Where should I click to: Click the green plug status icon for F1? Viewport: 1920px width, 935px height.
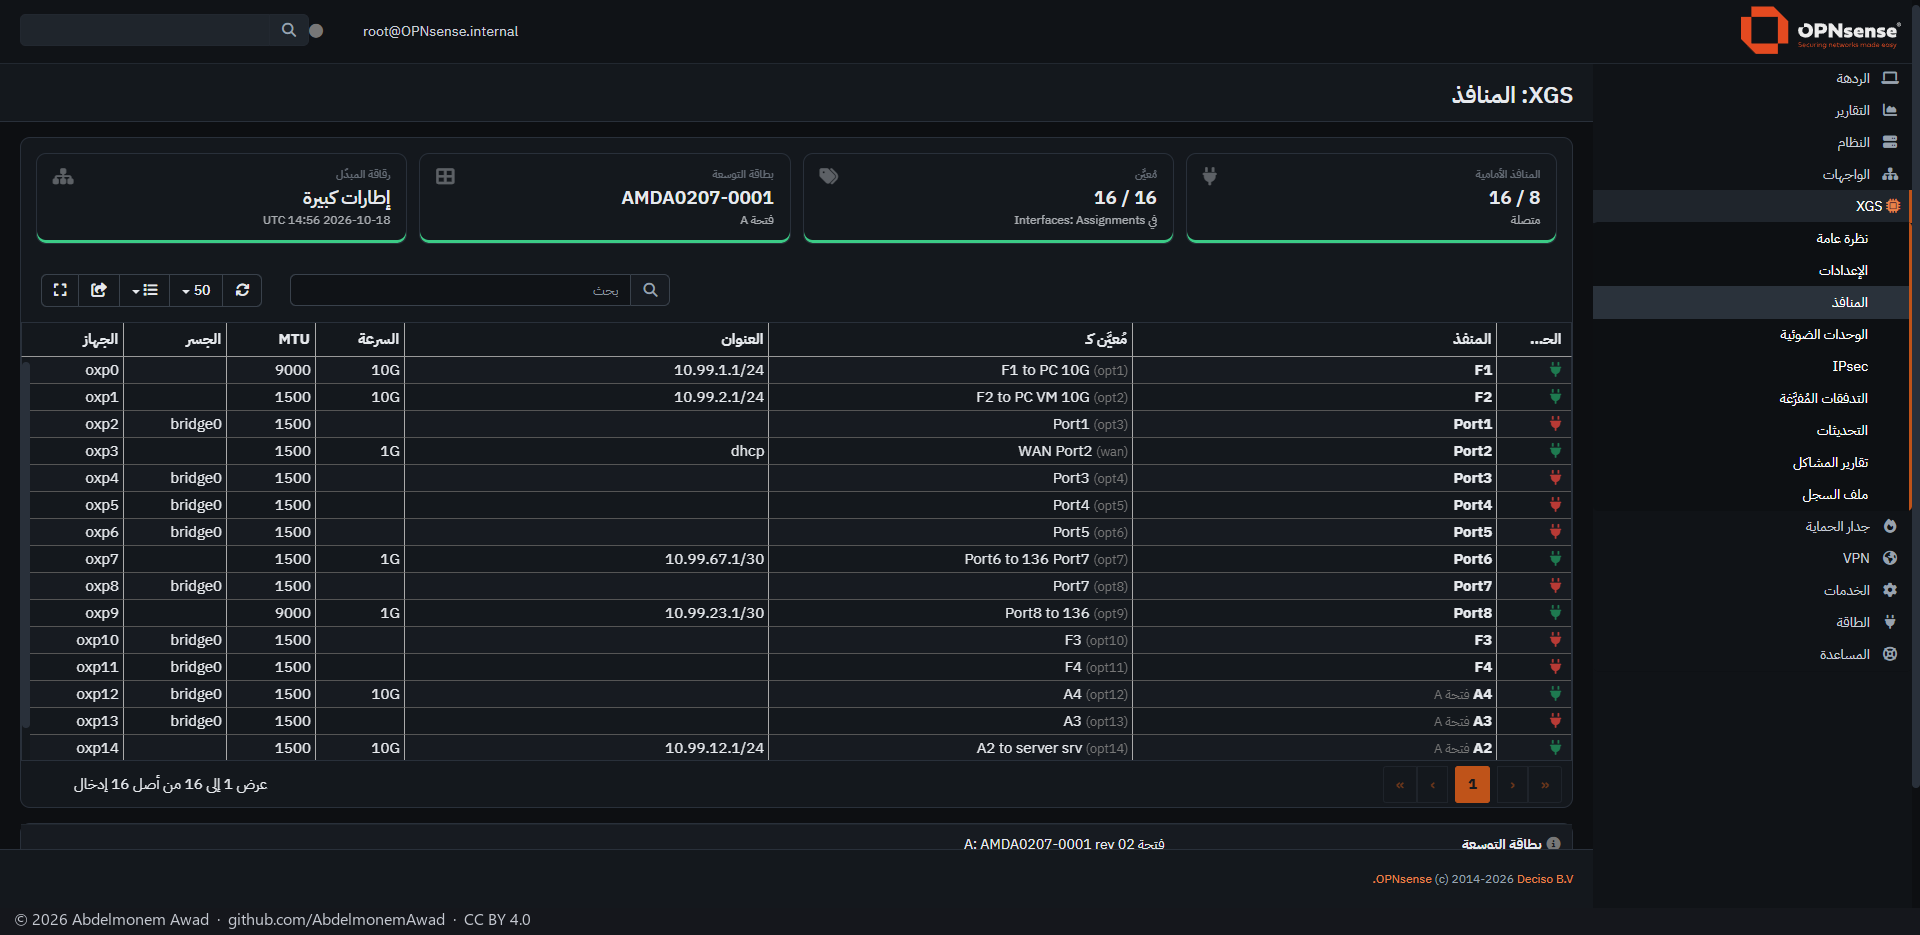coord(1555,370)
